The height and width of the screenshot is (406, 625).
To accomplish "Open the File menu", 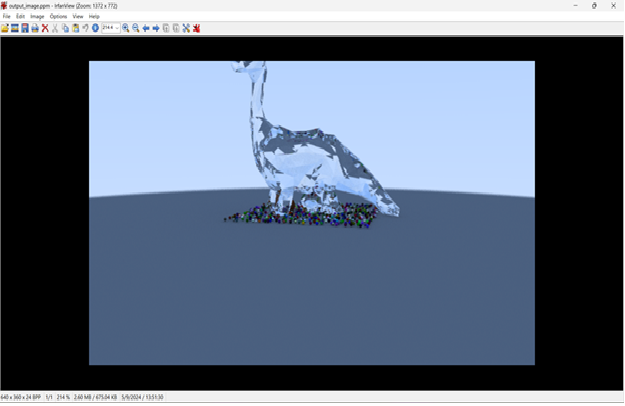I will 6,16.
